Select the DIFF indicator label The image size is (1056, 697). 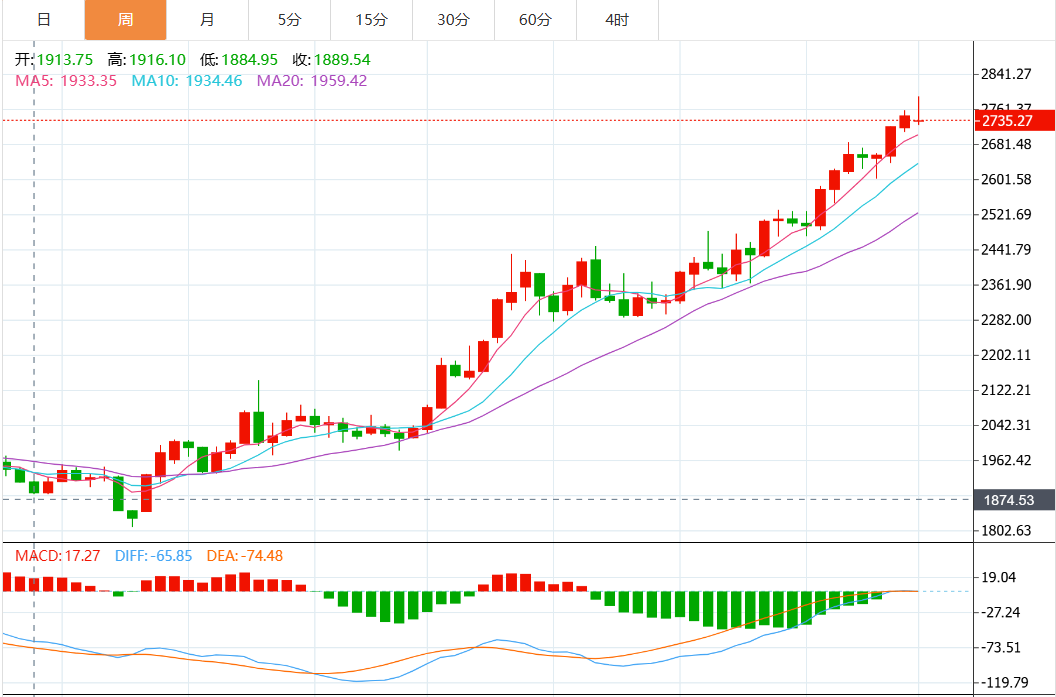[155, 556]
